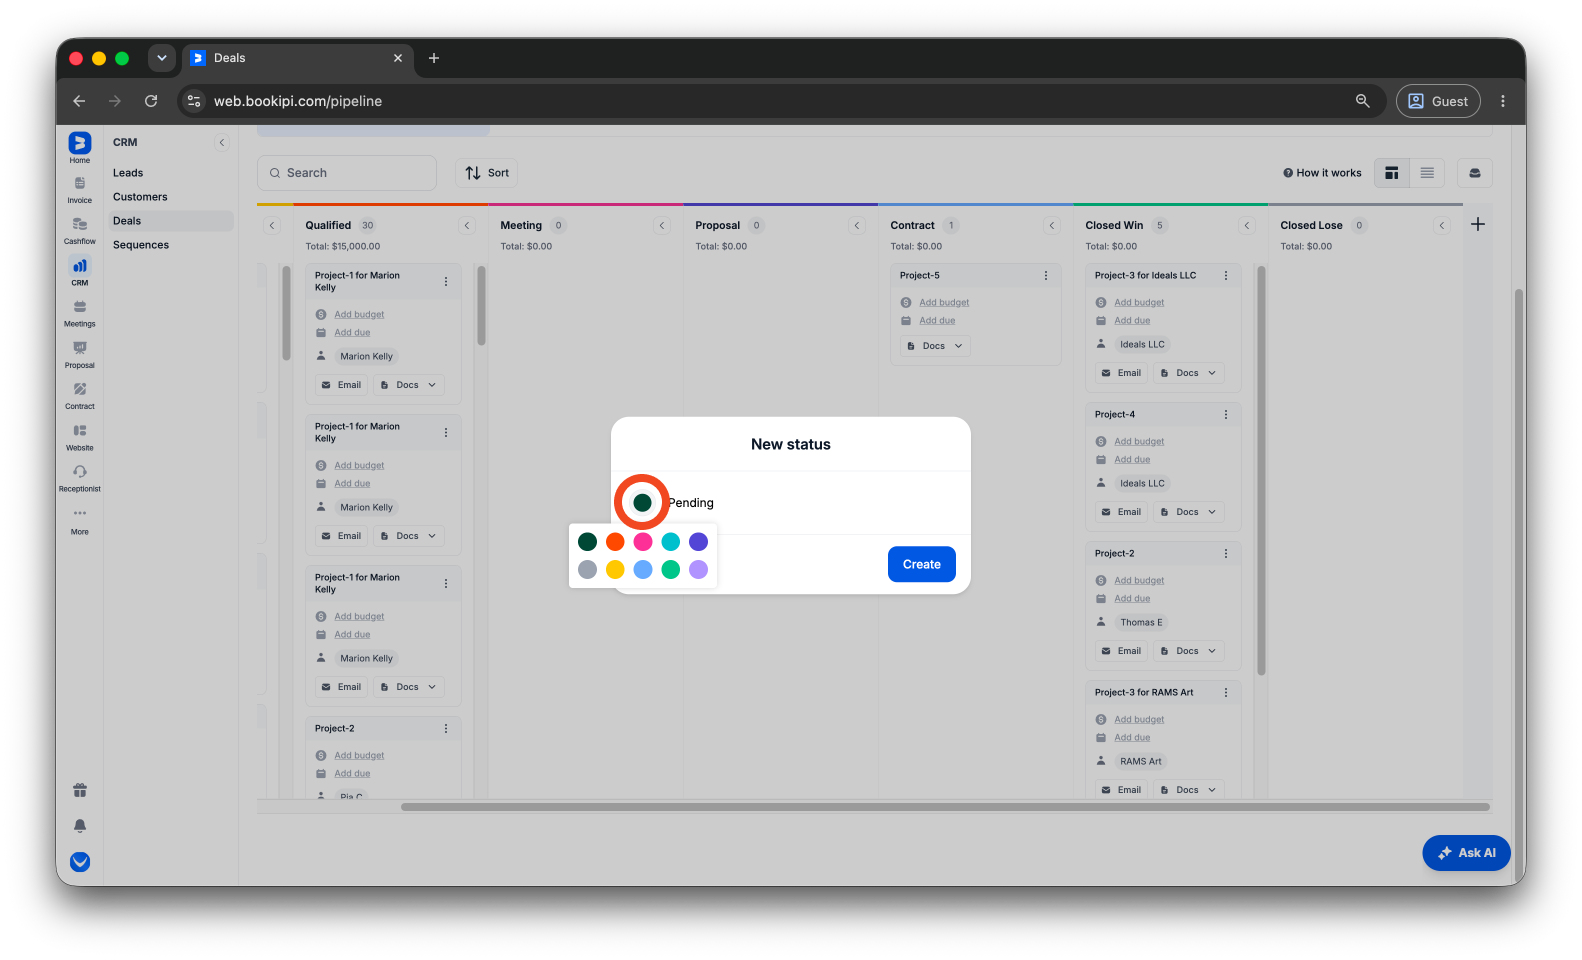The width and height of the screenshot is (1582, 960).
Task: Open Project-3 for Ideals LLC options menu
Action: coord(1226,275)
